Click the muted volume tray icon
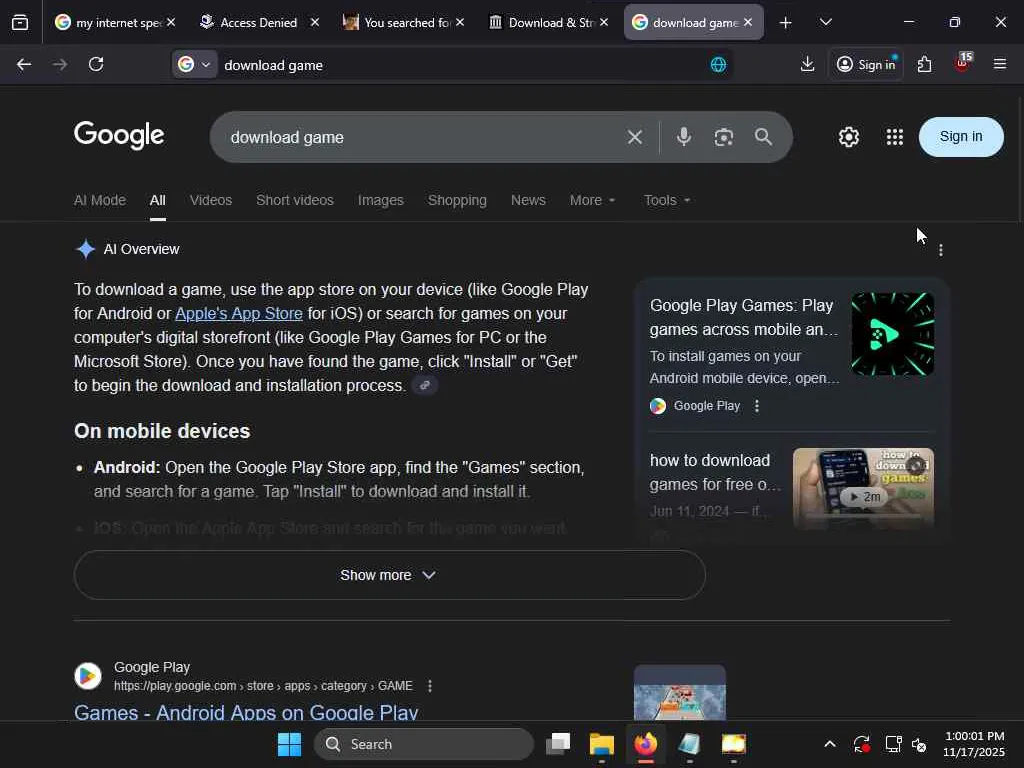1024x768 pixels. pos(919,744)
